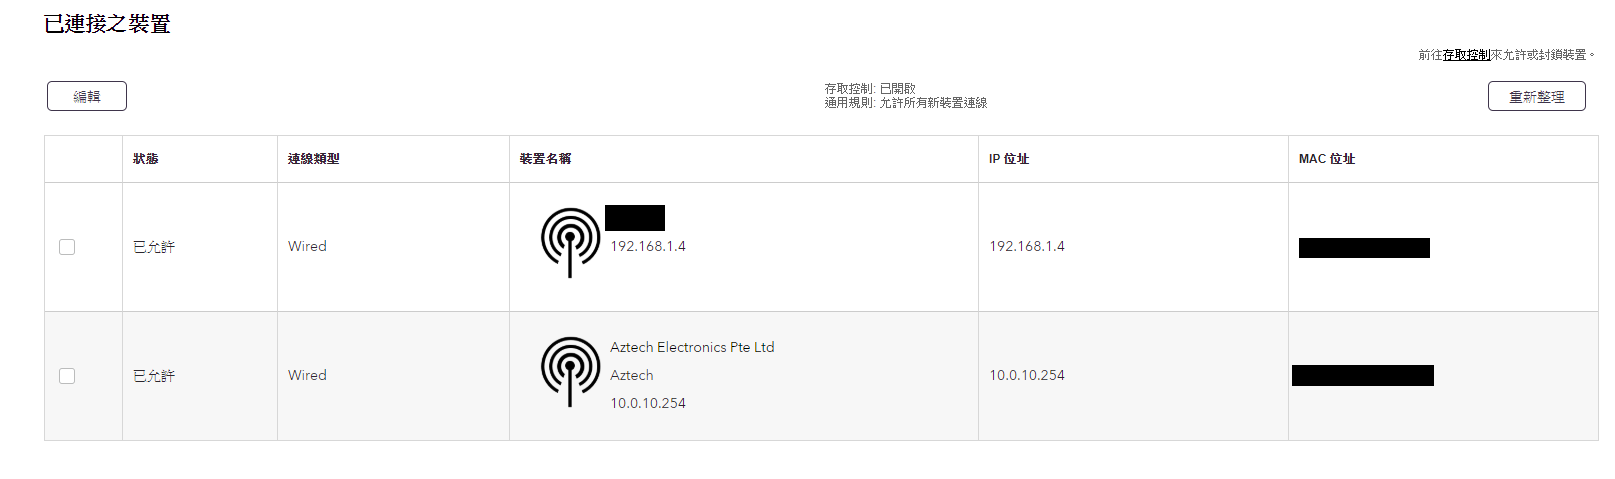Click the 已連接之裝置 page heading
The width and height of the screenshot is (1615, 479).
(x=107, y=24)
